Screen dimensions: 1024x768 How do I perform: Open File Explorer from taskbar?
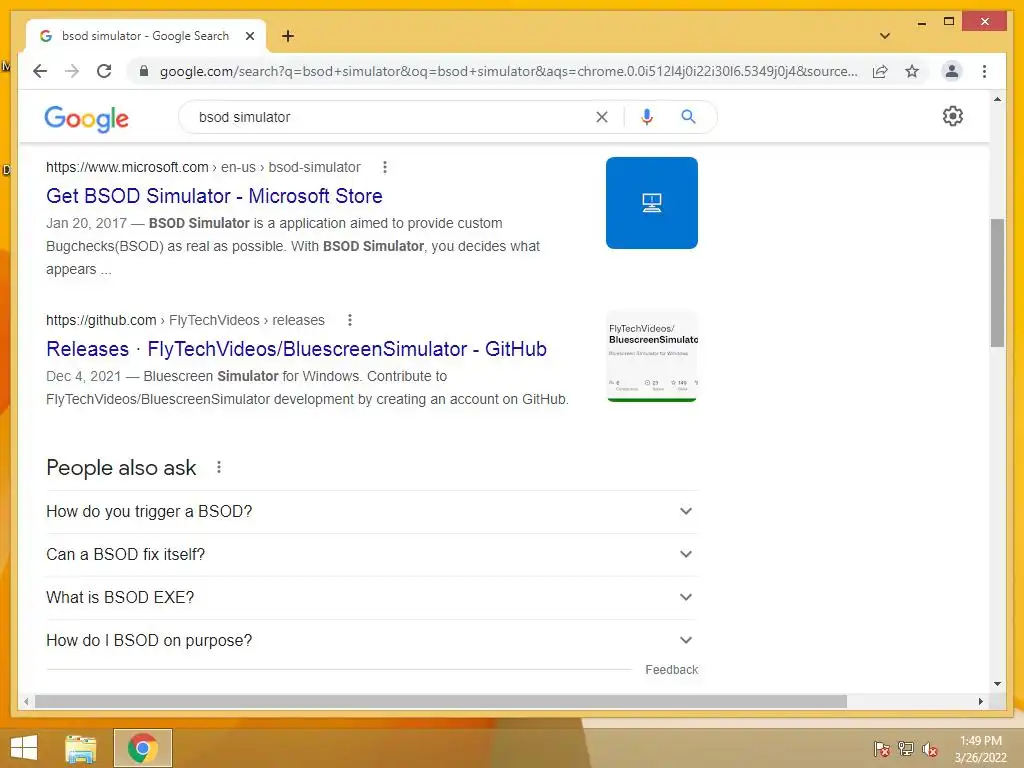click(81, 748)
